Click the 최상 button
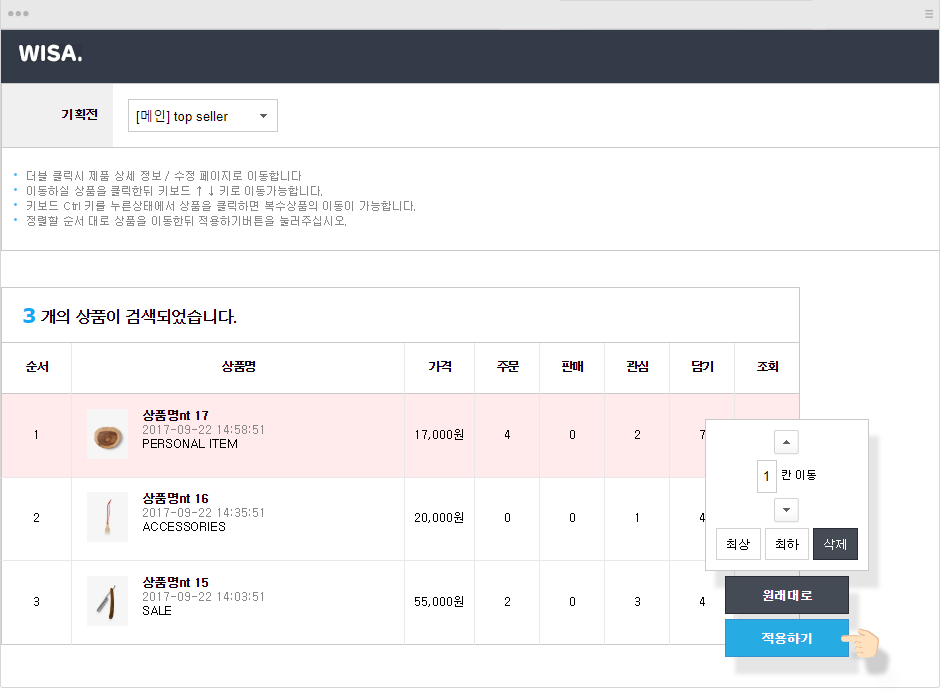940x694 pixels. (738, 544)
